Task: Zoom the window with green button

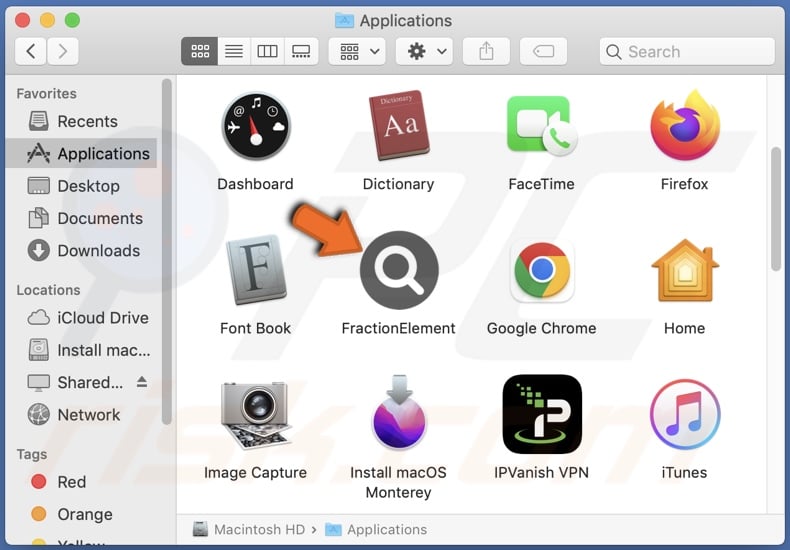Action: (x=73, y=20)
